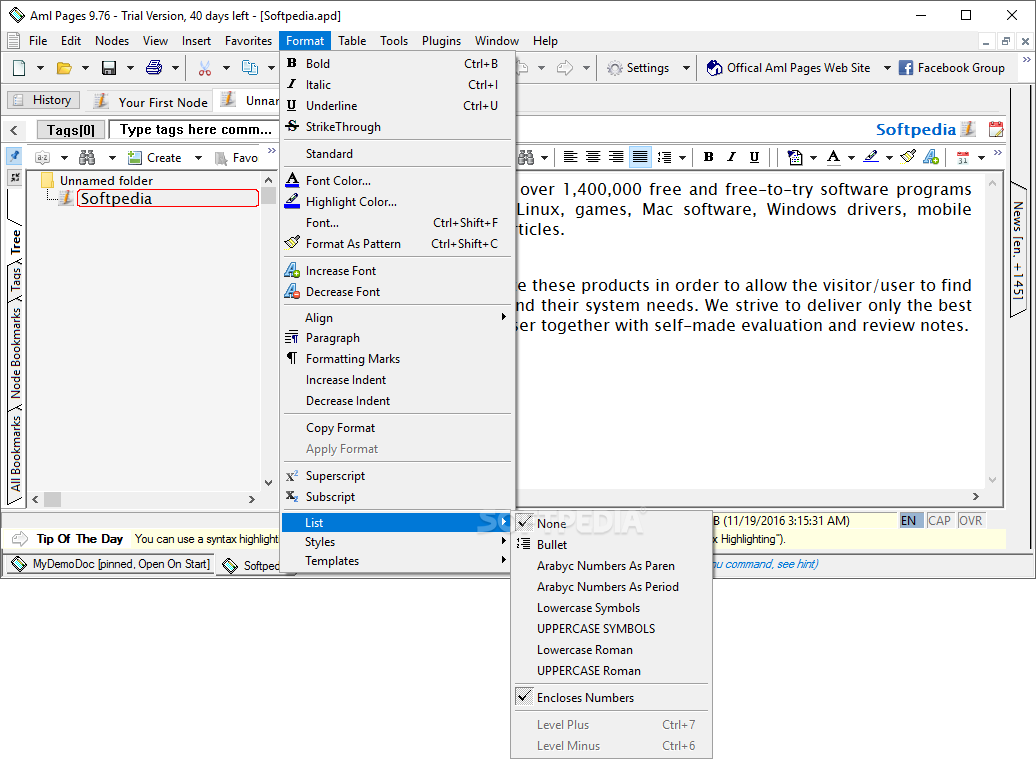Open the Table menu

[352, 41]
